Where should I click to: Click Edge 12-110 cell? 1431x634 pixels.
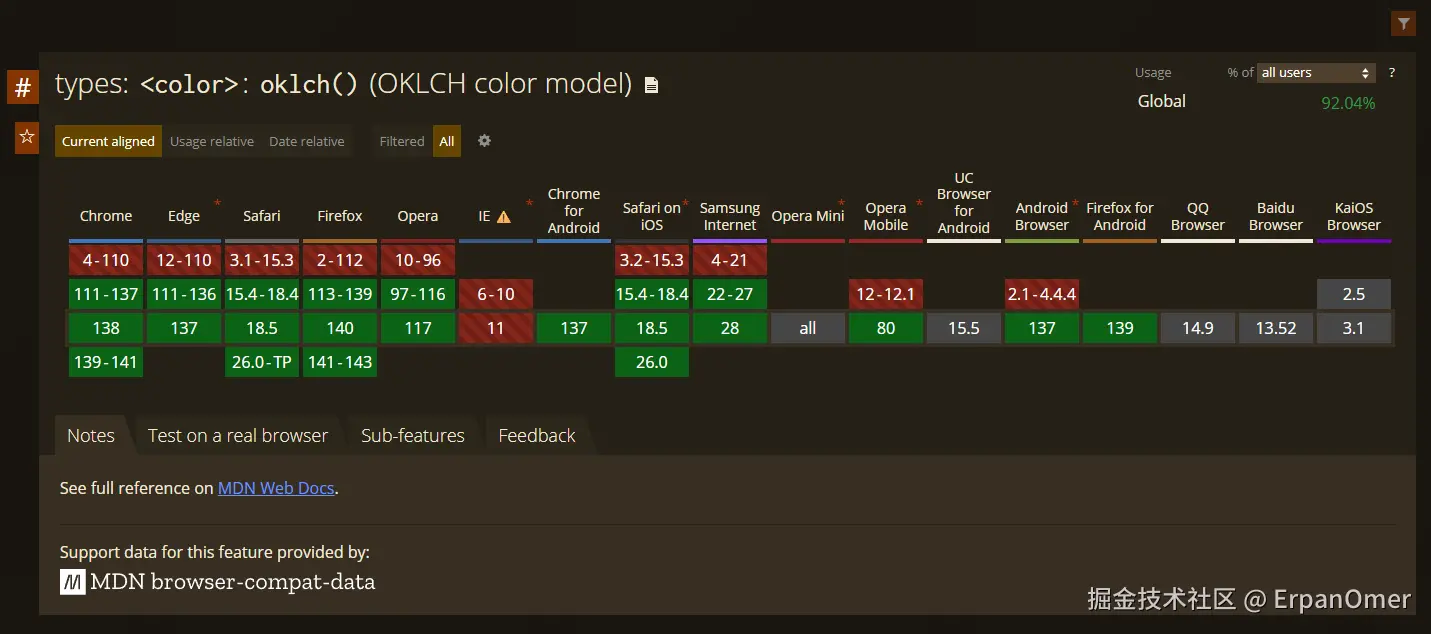[x=184, y=260]
